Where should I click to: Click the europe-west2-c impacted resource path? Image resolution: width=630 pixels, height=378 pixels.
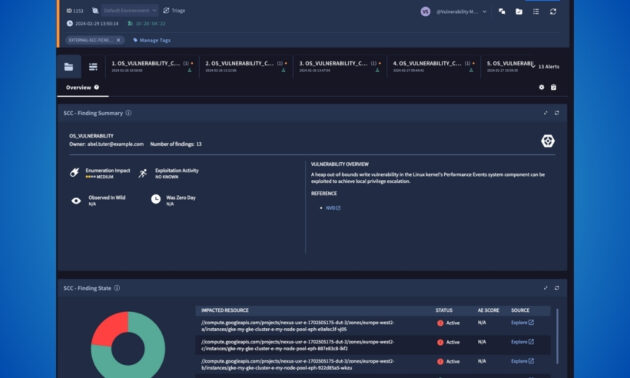point(297,345)
